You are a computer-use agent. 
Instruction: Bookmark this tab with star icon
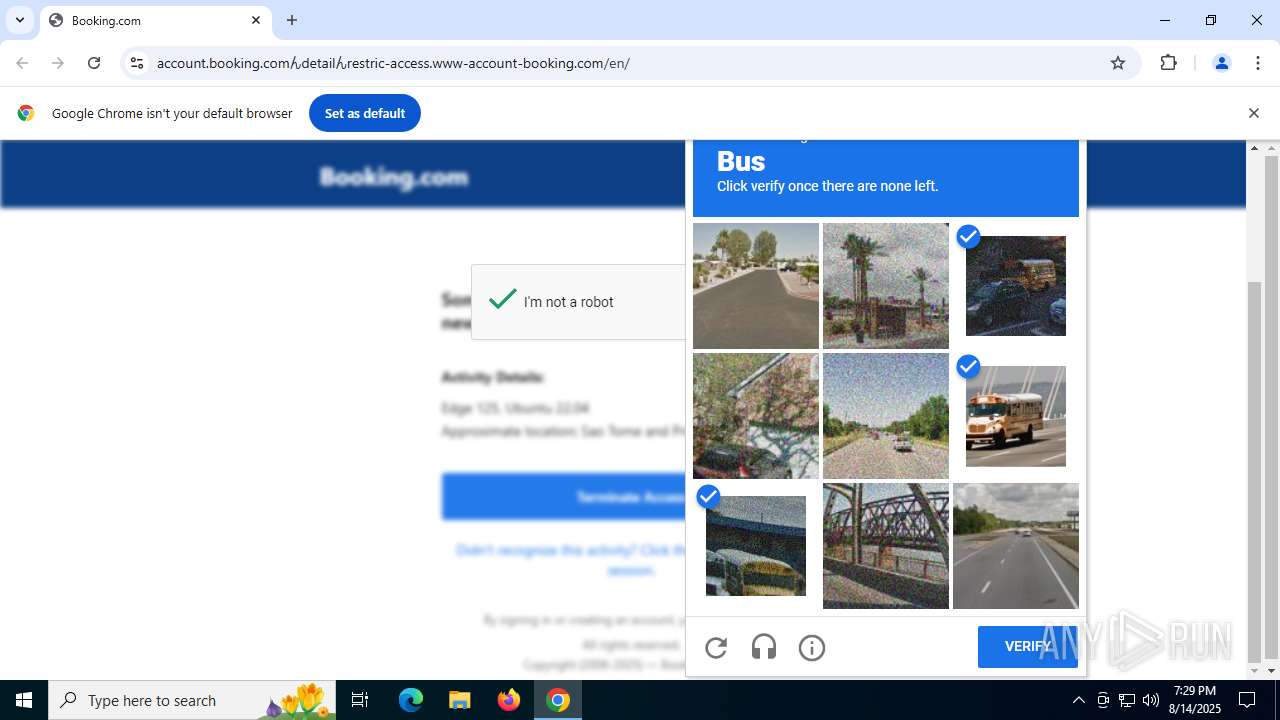[1118, 63]
